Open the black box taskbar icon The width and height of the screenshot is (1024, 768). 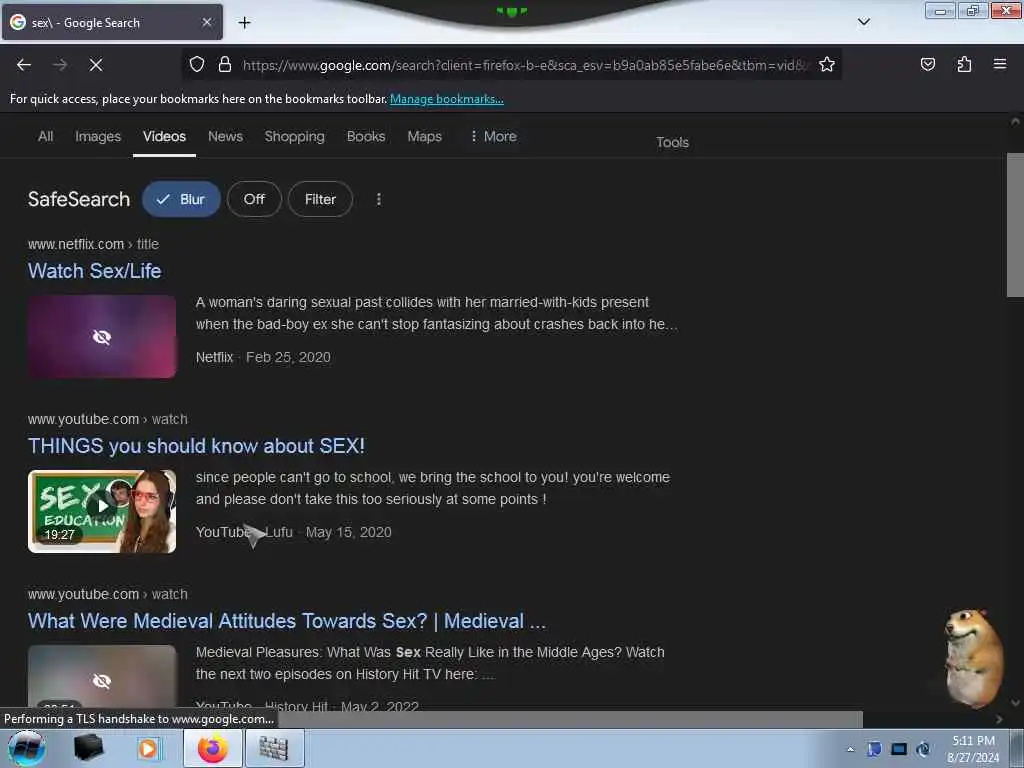point(88,748)
